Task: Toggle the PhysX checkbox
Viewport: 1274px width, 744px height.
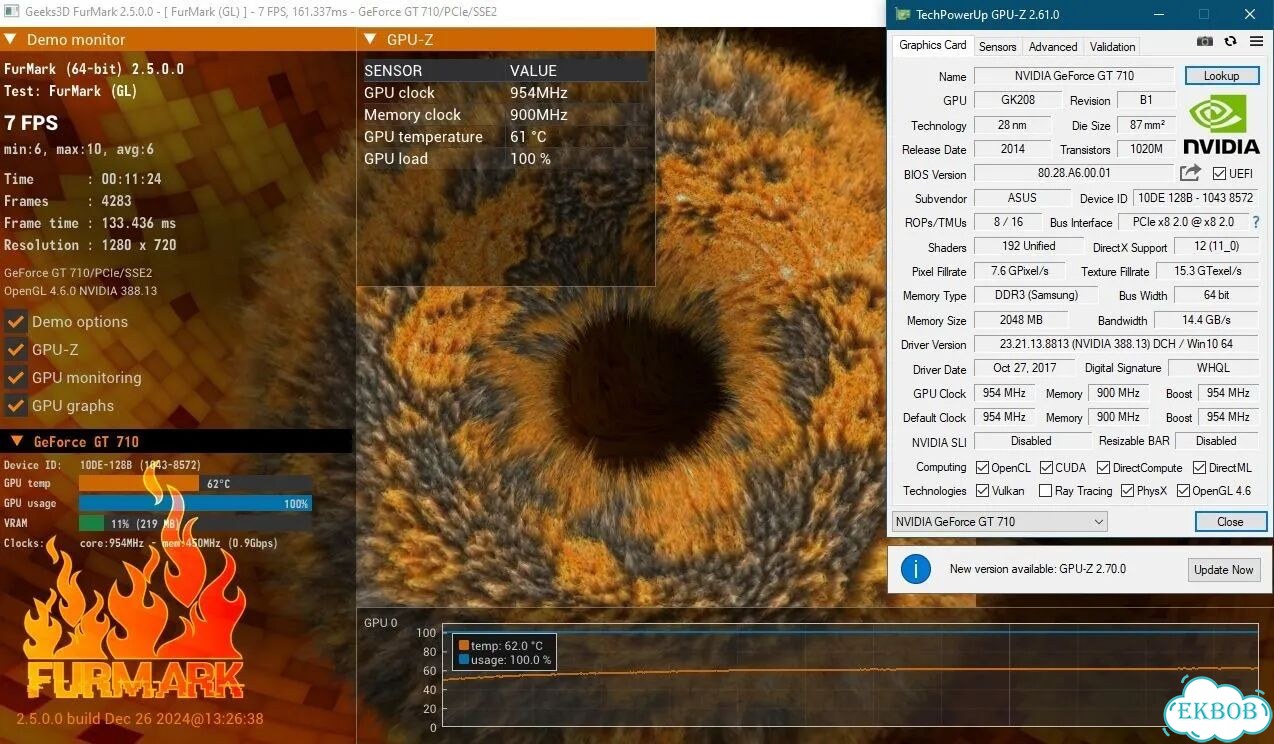Action: pyautogui.click(x=1127, y=491)
